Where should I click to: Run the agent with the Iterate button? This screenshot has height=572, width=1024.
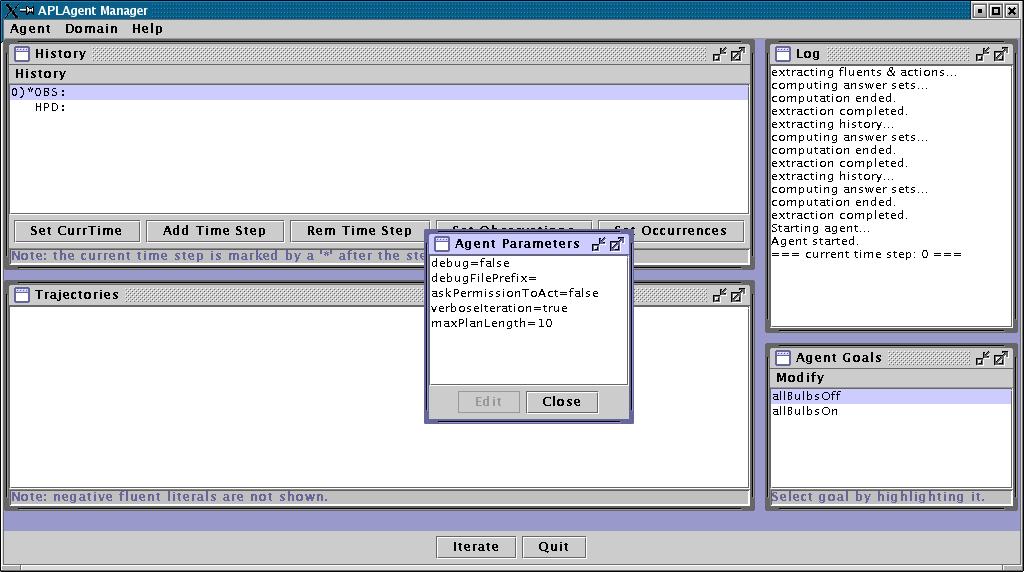pos(476,547)
